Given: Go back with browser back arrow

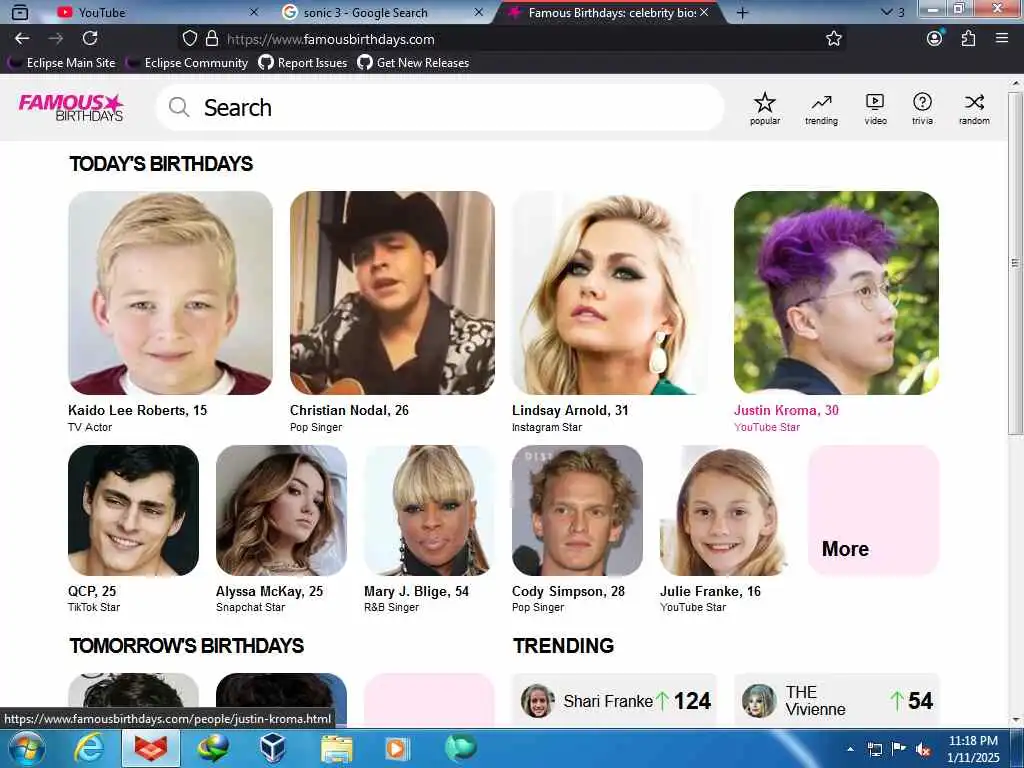Looking at the screenshot, I should pos(22,39).
